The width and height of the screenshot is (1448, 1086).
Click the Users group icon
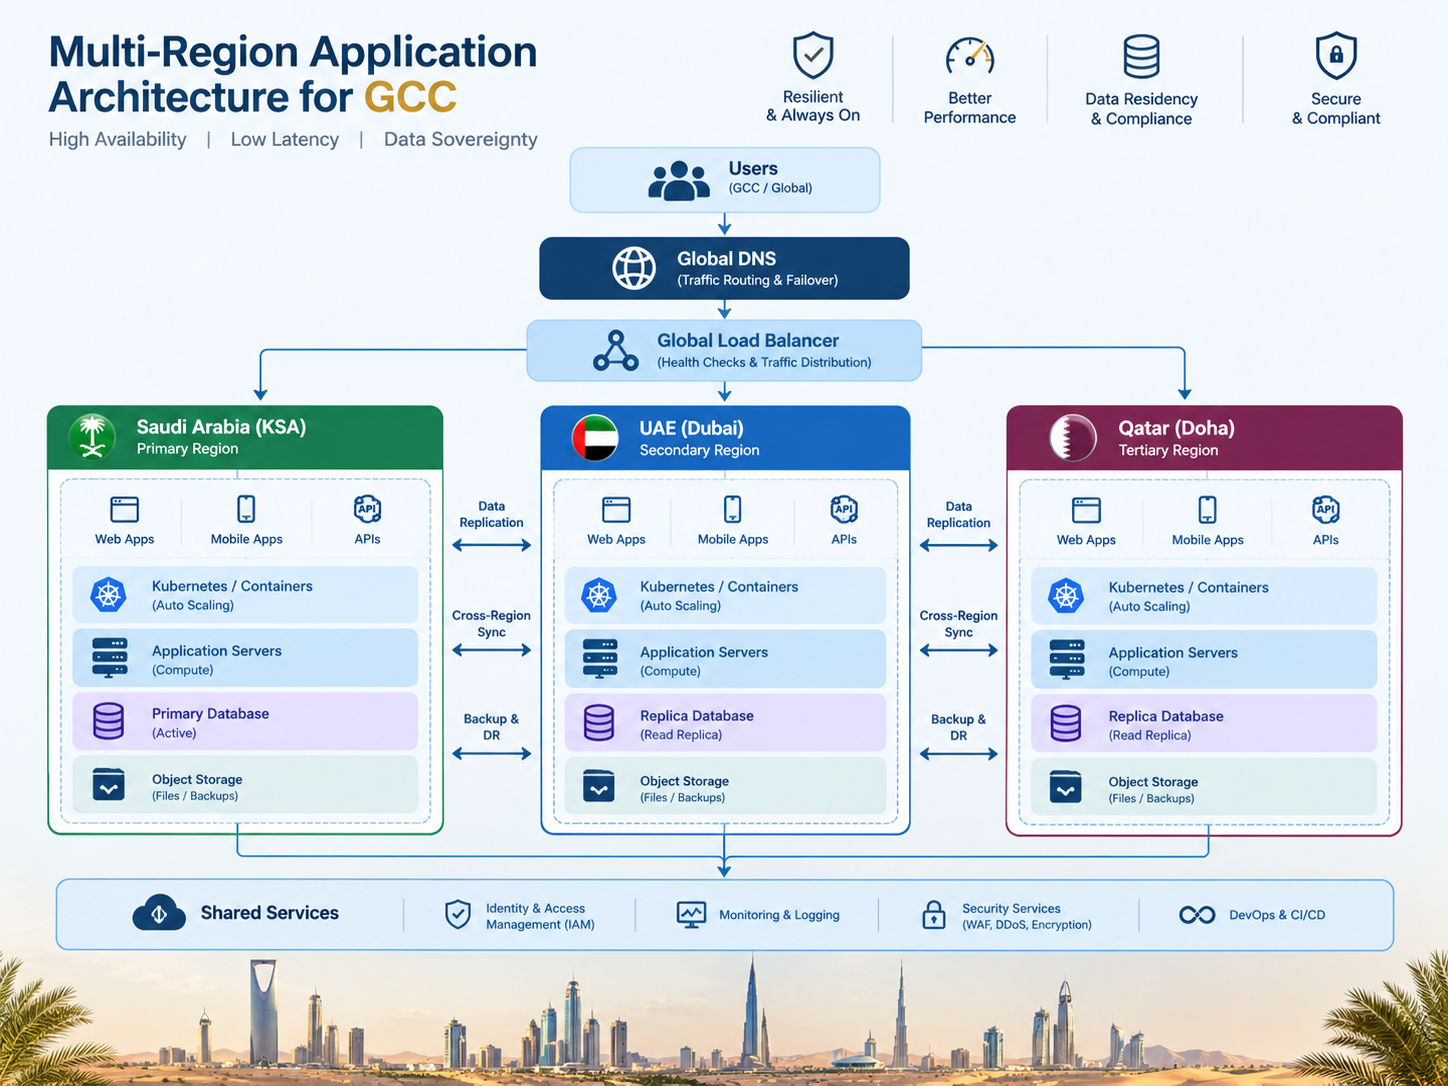point(679,181)
